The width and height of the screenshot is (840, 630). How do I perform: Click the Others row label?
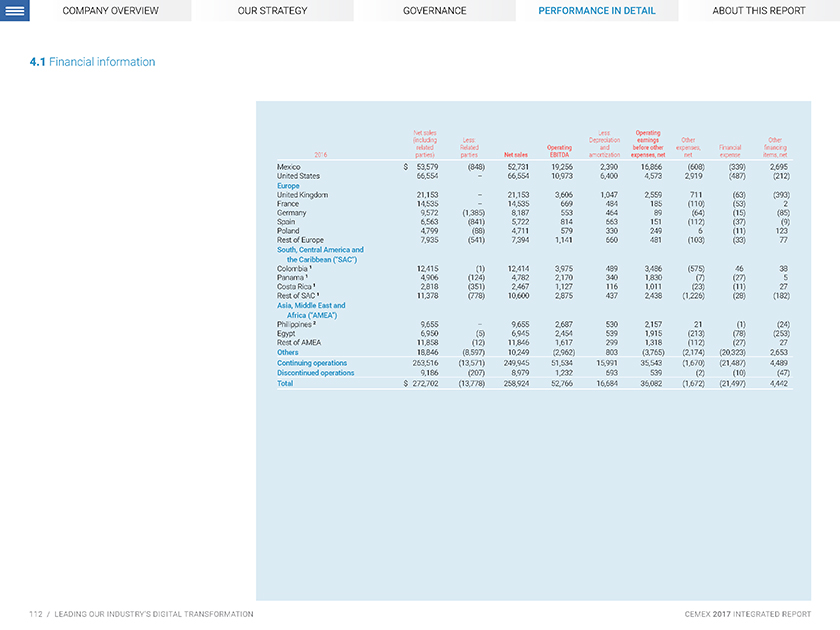pyautogui.click(x=287, y=352)
